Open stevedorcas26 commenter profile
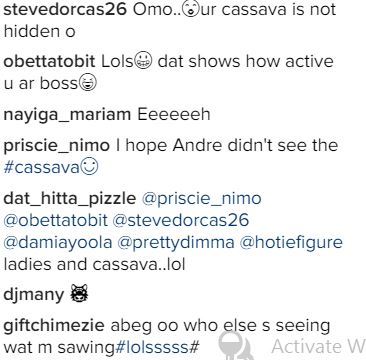Viewport: 366px width, 360px height. [65, 10]
